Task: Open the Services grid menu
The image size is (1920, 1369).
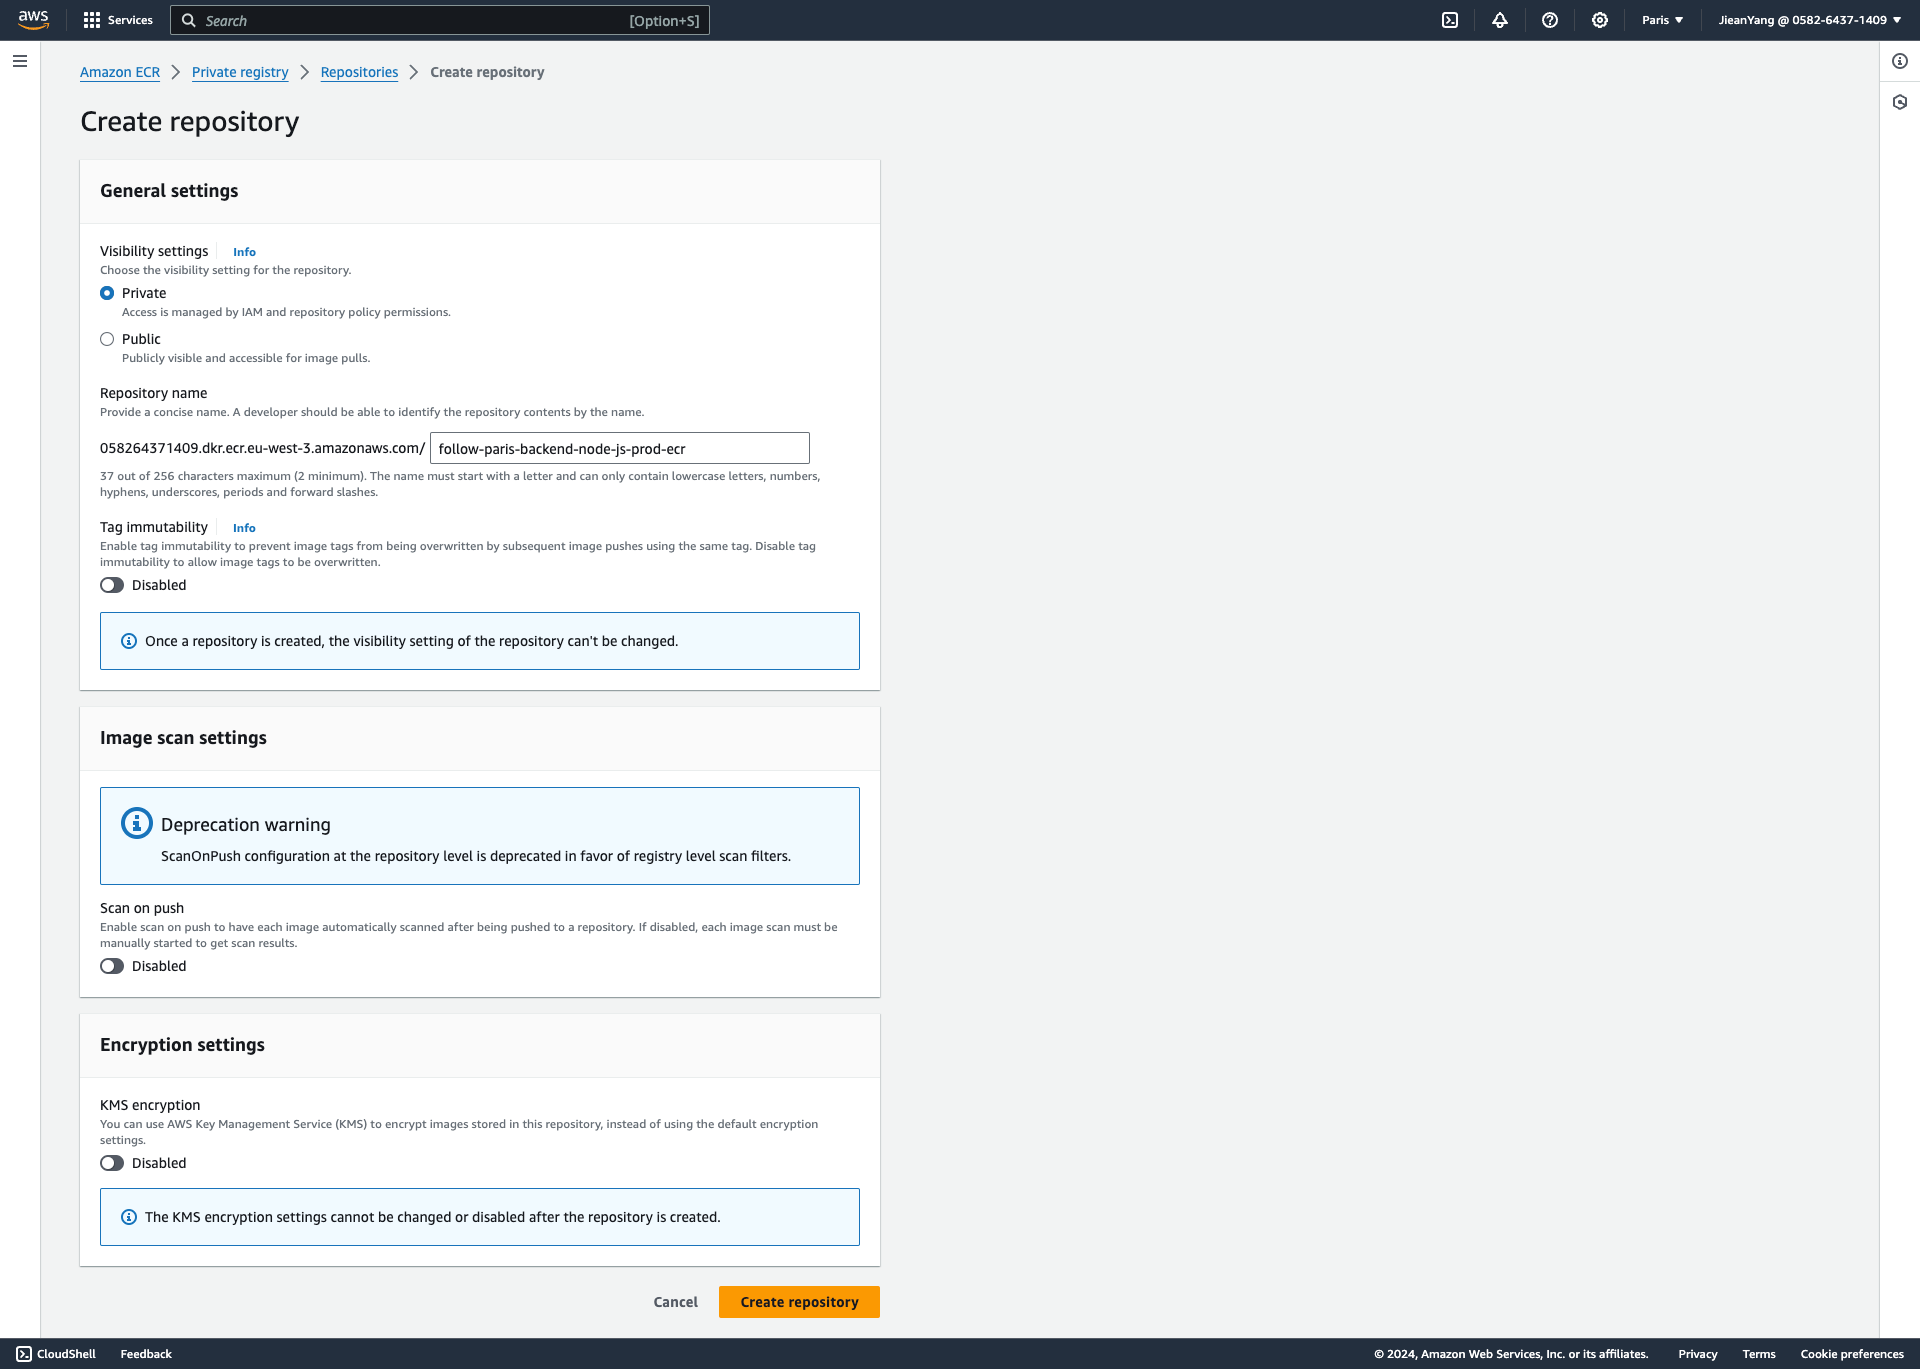Action: click(x=92, y=20)
